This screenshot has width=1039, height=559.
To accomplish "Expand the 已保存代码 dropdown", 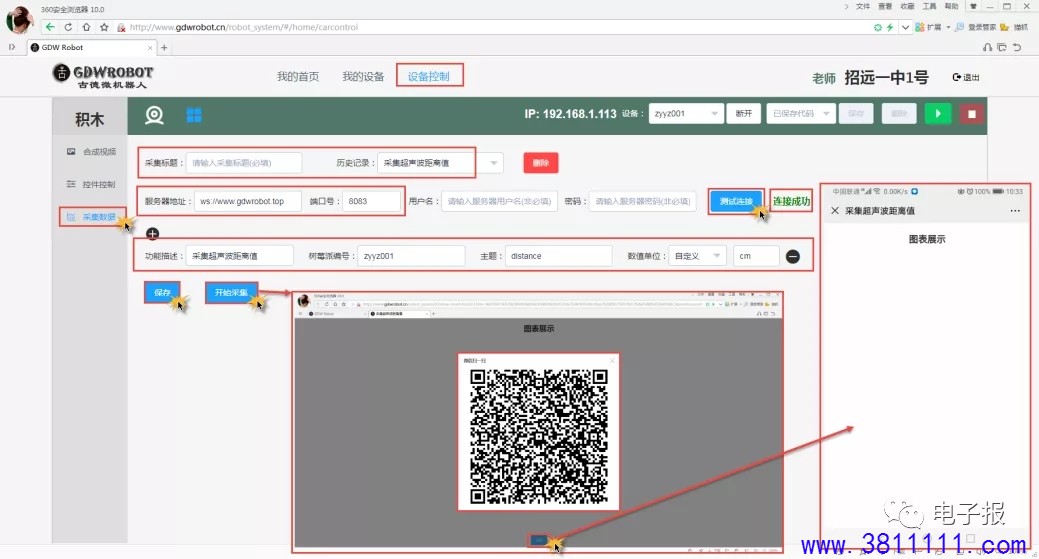I will click(800, 114).
